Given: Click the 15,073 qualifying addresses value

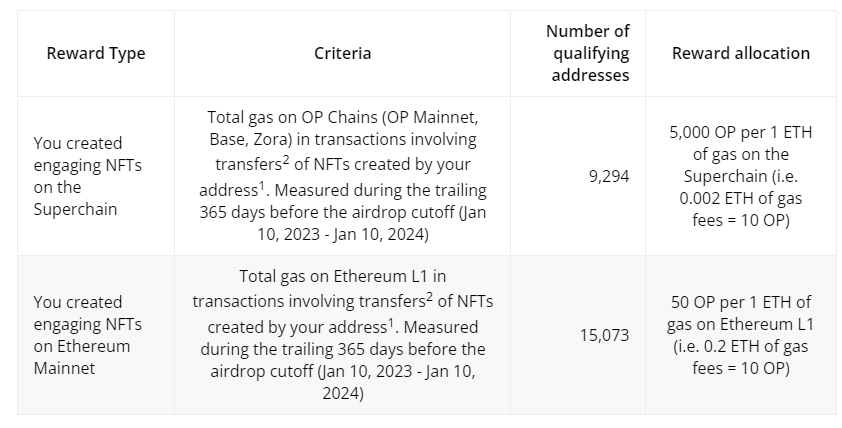Looking at the screenshot, I should point(604,335).
